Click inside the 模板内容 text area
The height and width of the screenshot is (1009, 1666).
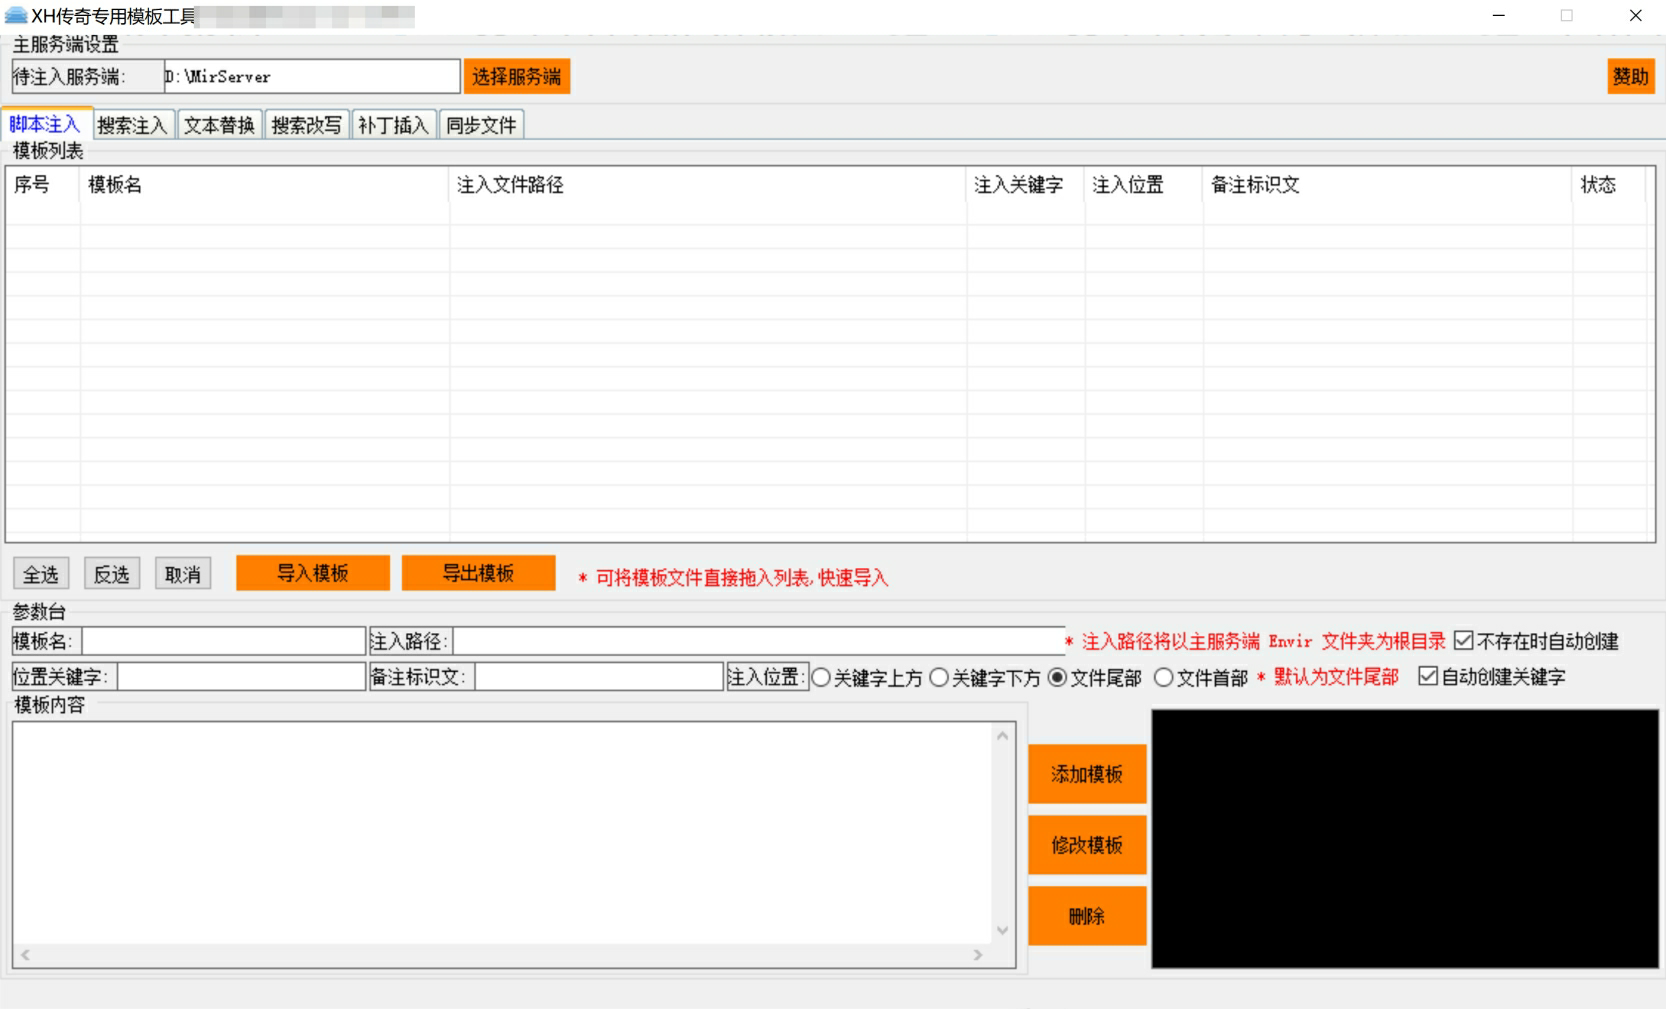pos(502,833)
